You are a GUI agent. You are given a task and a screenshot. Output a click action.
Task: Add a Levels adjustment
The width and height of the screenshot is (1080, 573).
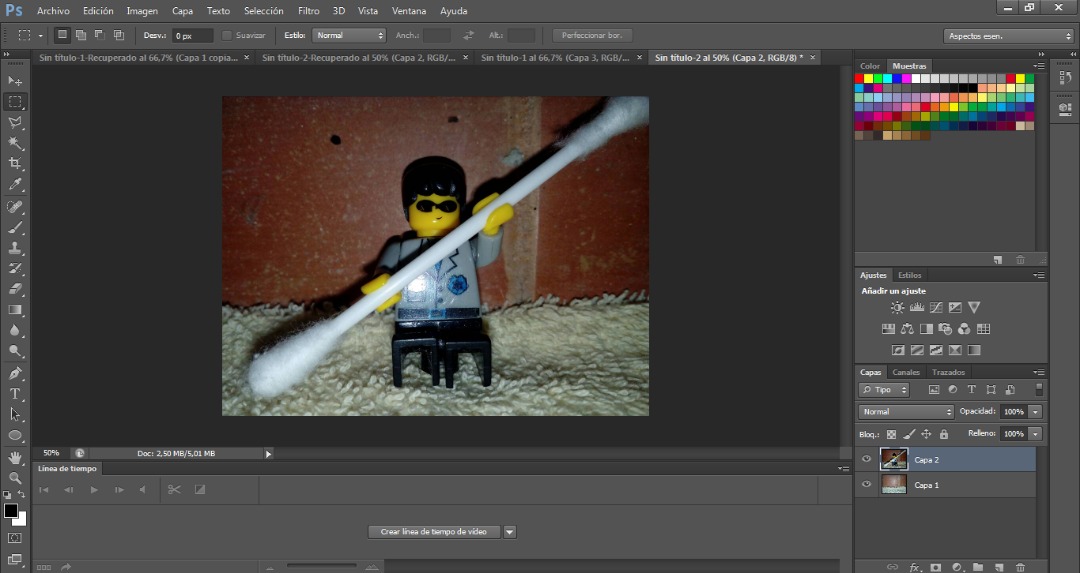pos(917,308)
